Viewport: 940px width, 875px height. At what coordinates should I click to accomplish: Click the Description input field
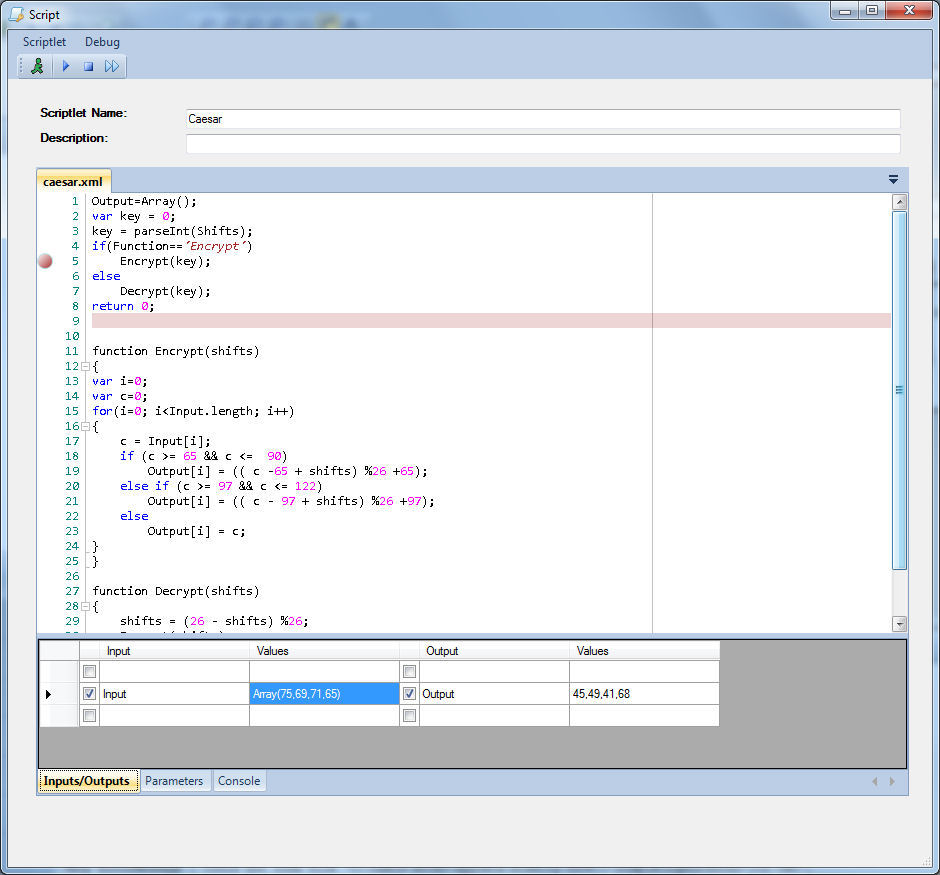[543, 144]
